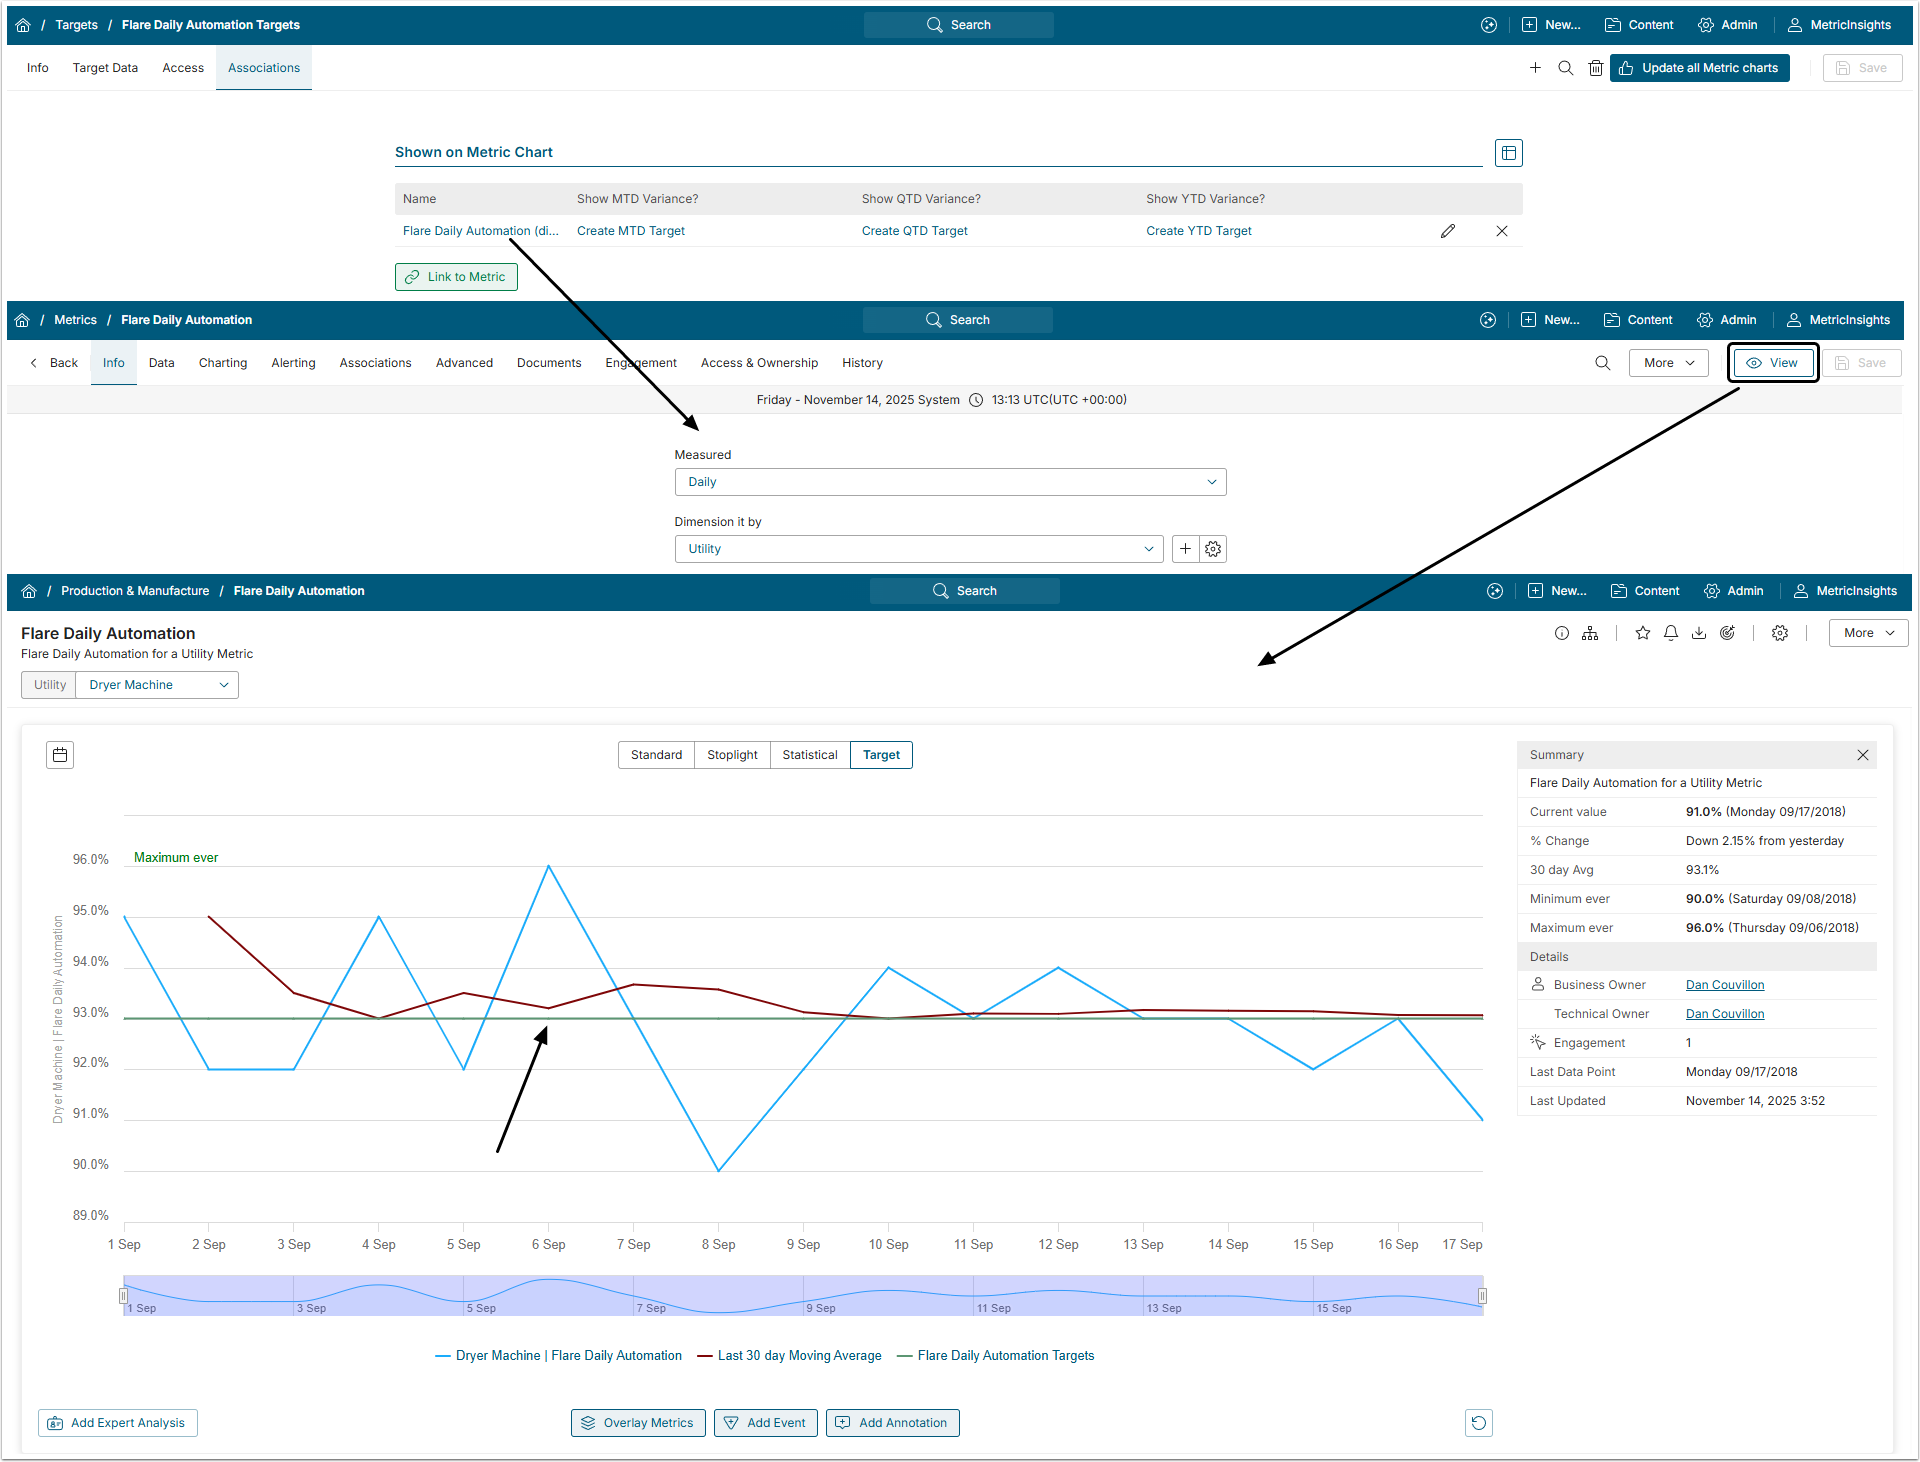This screenshot has height=1462, width=1920.
Task: Click the gear icon beside Dimension it by
Action: coord(1213,549)
